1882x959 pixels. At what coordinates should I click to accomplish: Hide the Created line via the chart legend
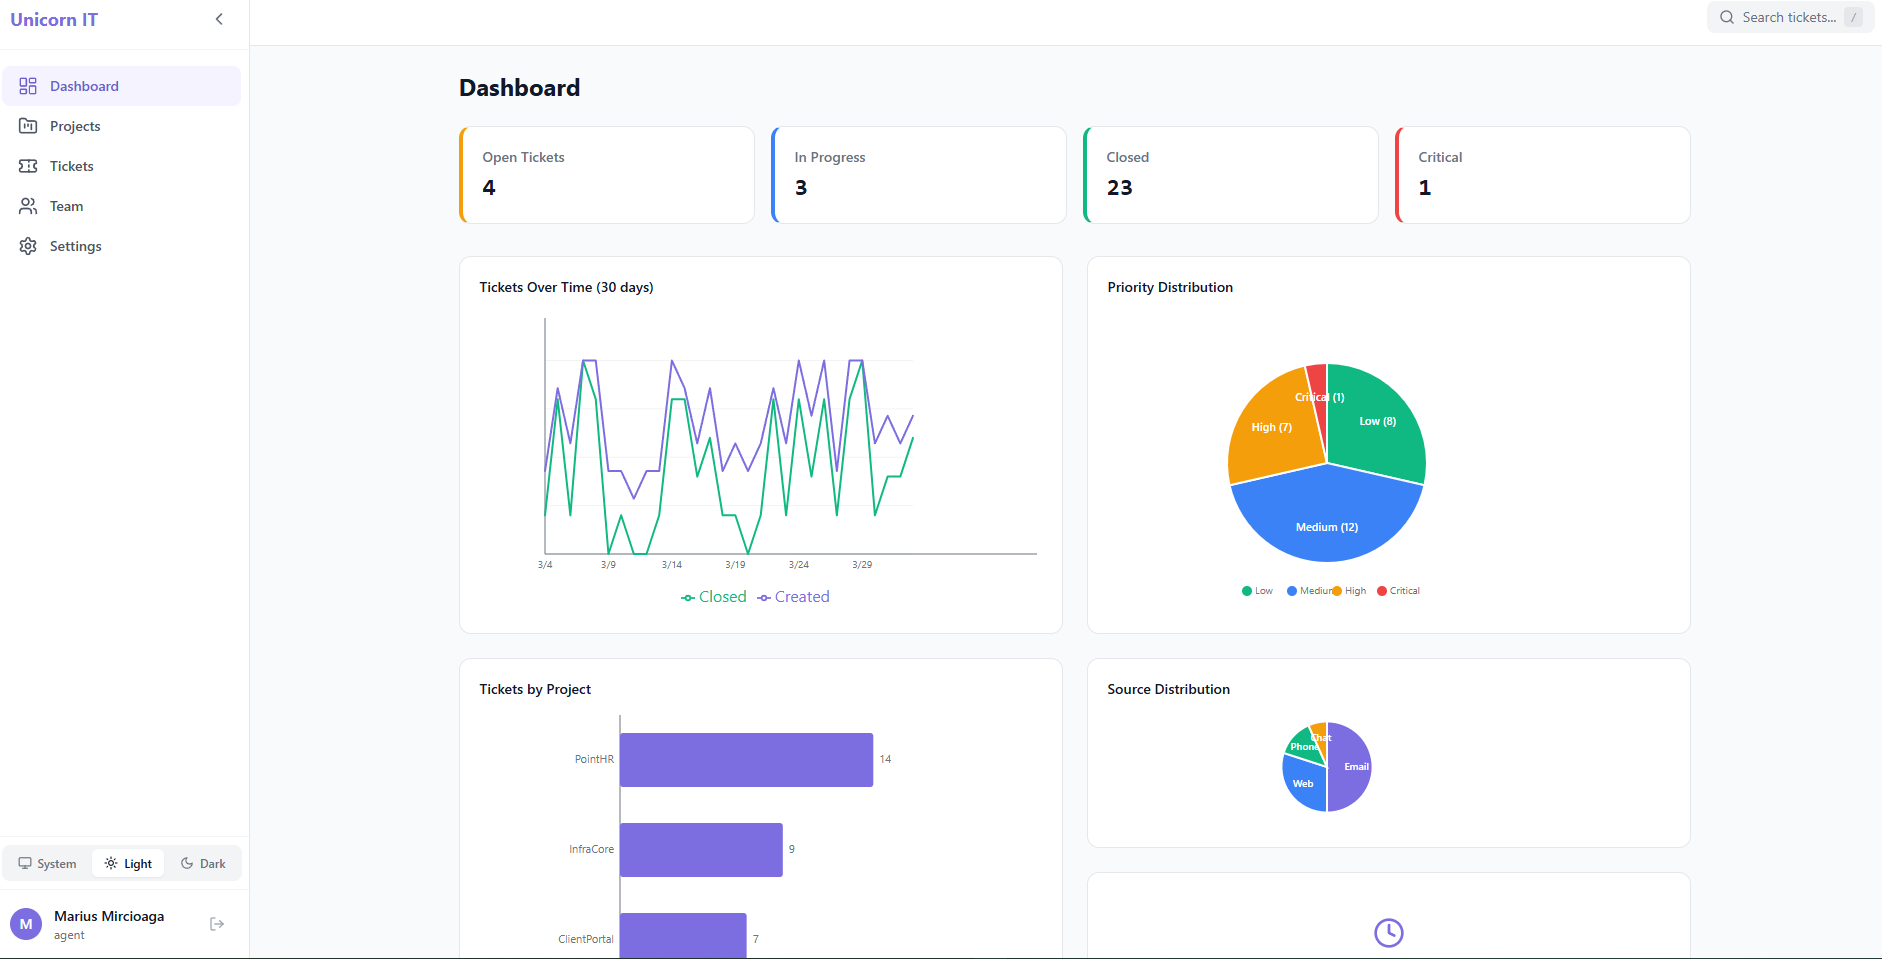pyautogui.click(x=793, y=596)
